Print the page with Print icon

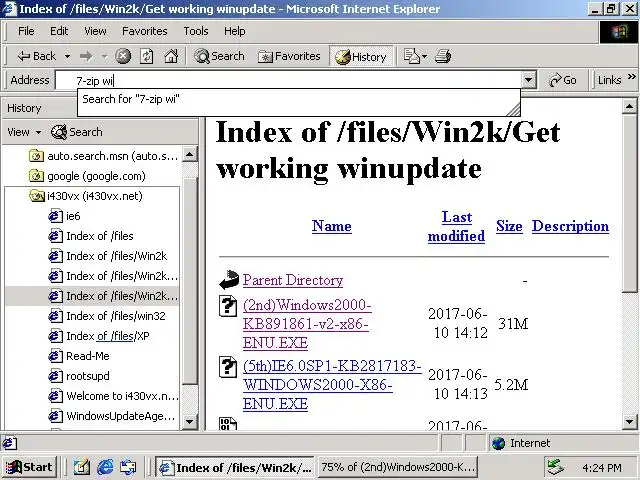[x=443, y=56]
